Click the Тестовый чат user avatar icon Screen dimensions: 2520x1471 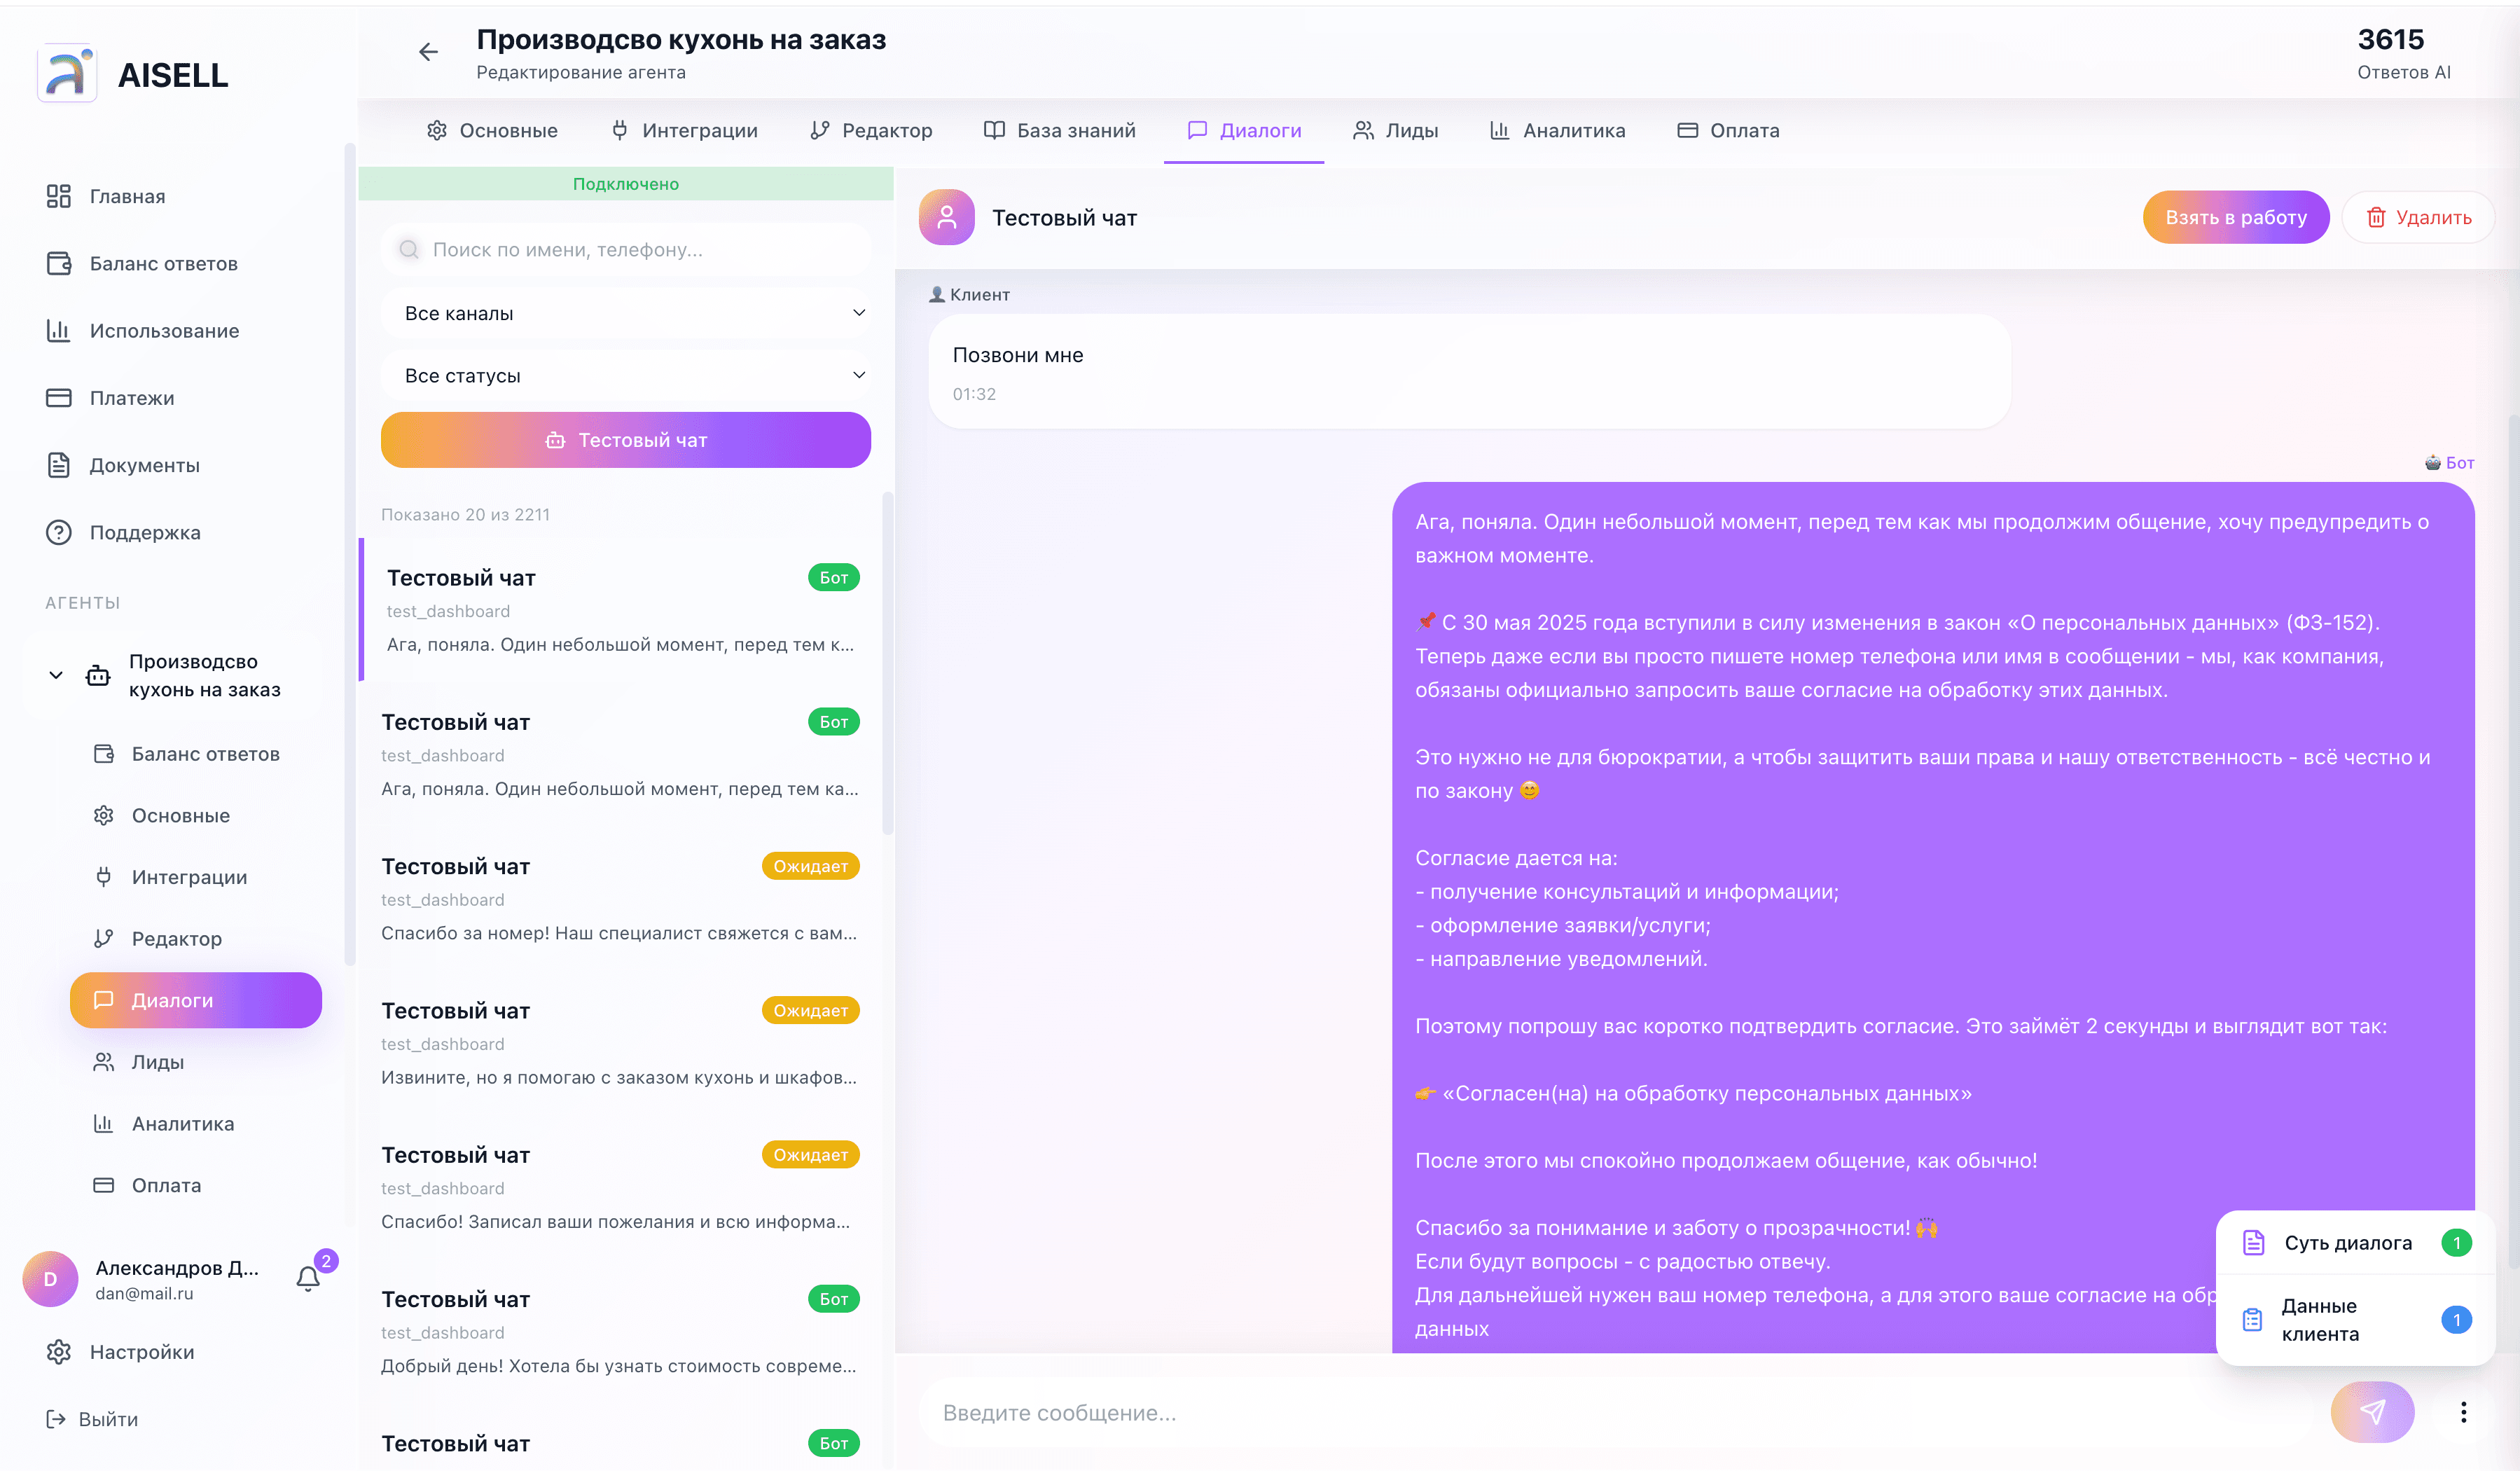click(x=946, y=217)
